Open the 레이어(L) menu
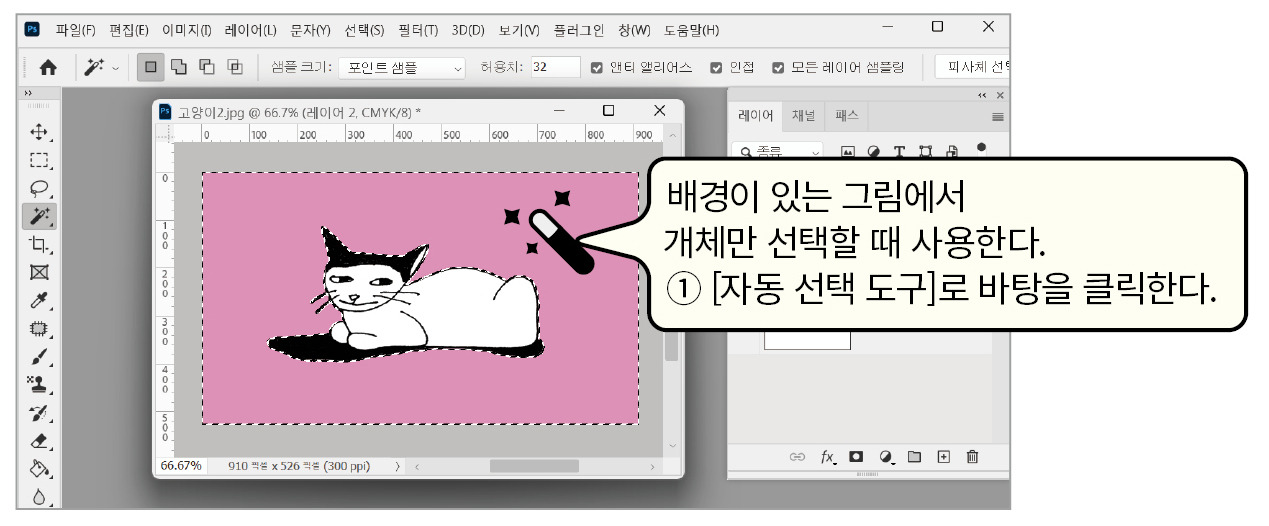Viewport: 1269px width, 526px height. pos(251,30)
